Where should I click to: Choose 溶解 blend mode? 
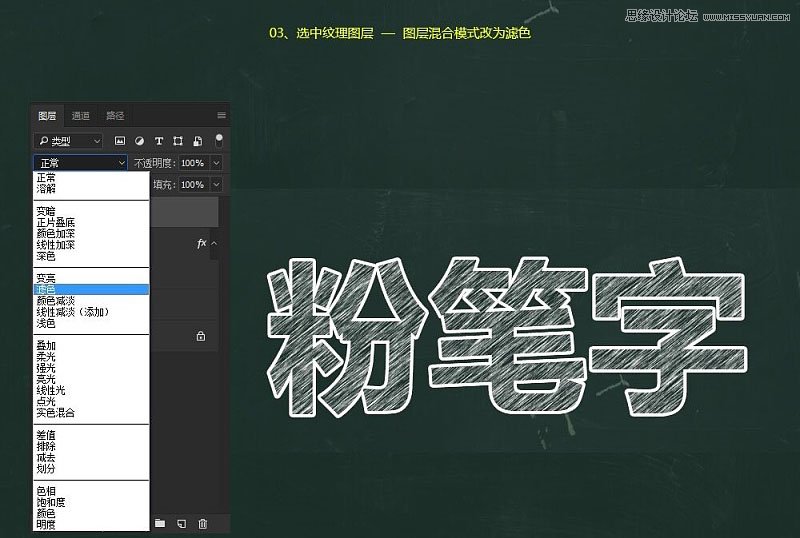91,189
